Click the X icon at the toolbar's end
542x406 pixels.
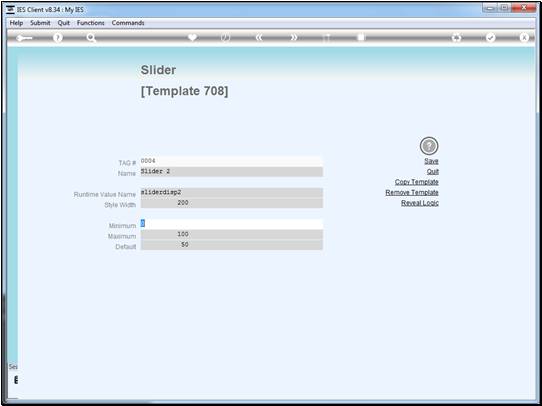[524, 38]
